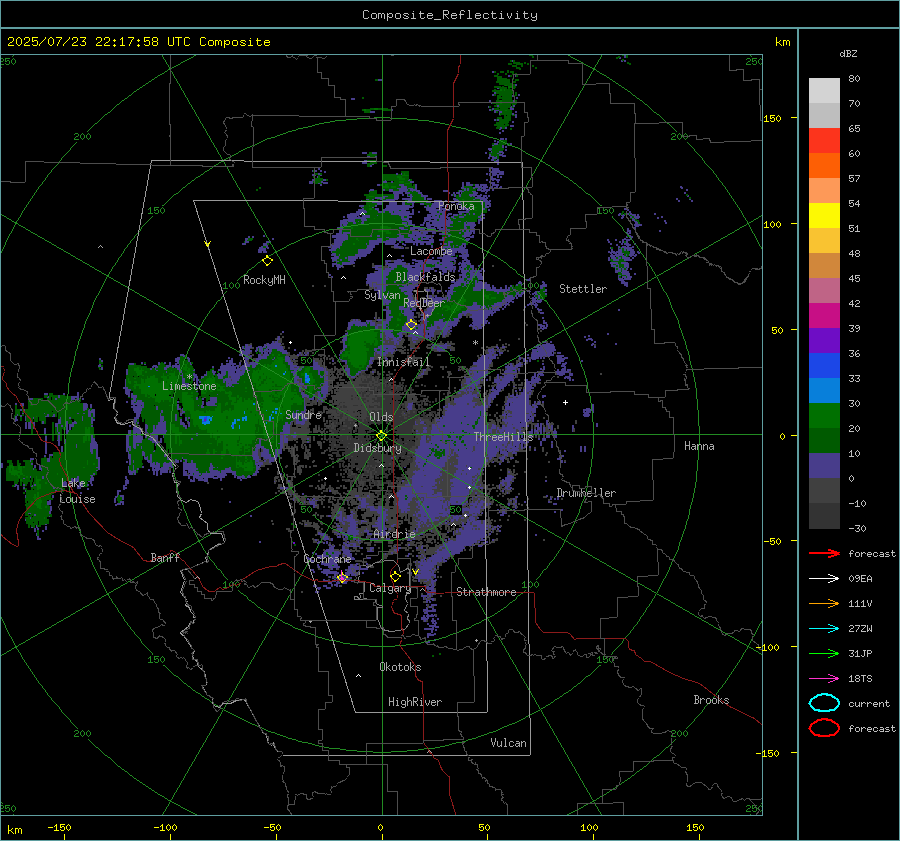This screenshot has height=841, width=900.
Task: Click the Brooks label
Action: point(711,700)
